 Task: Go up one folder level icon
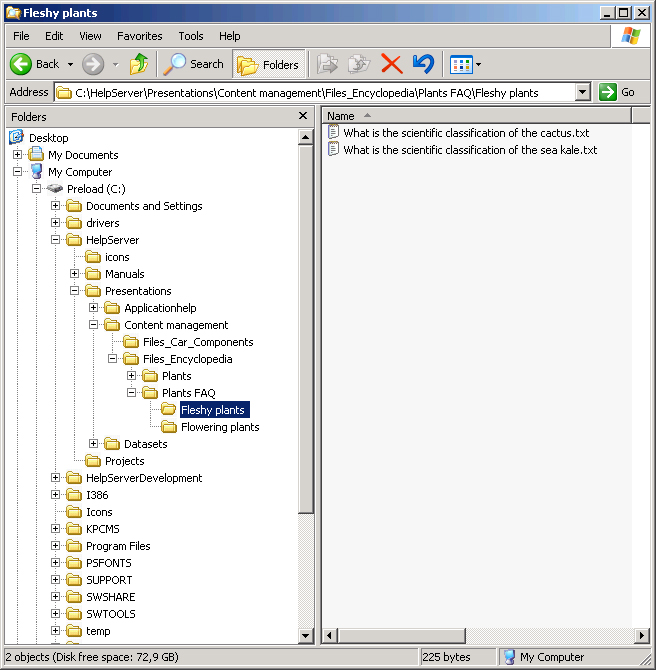pos(139,64)
